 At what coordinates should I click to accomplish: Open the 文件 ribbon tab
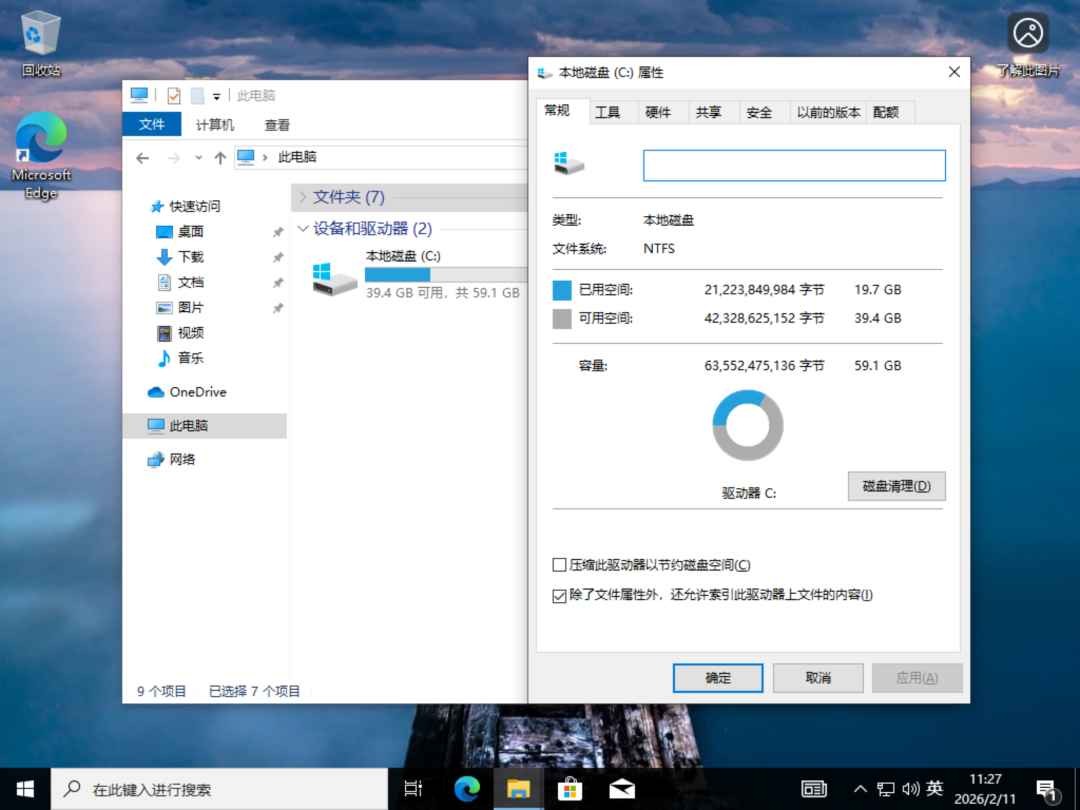(152, 124)
